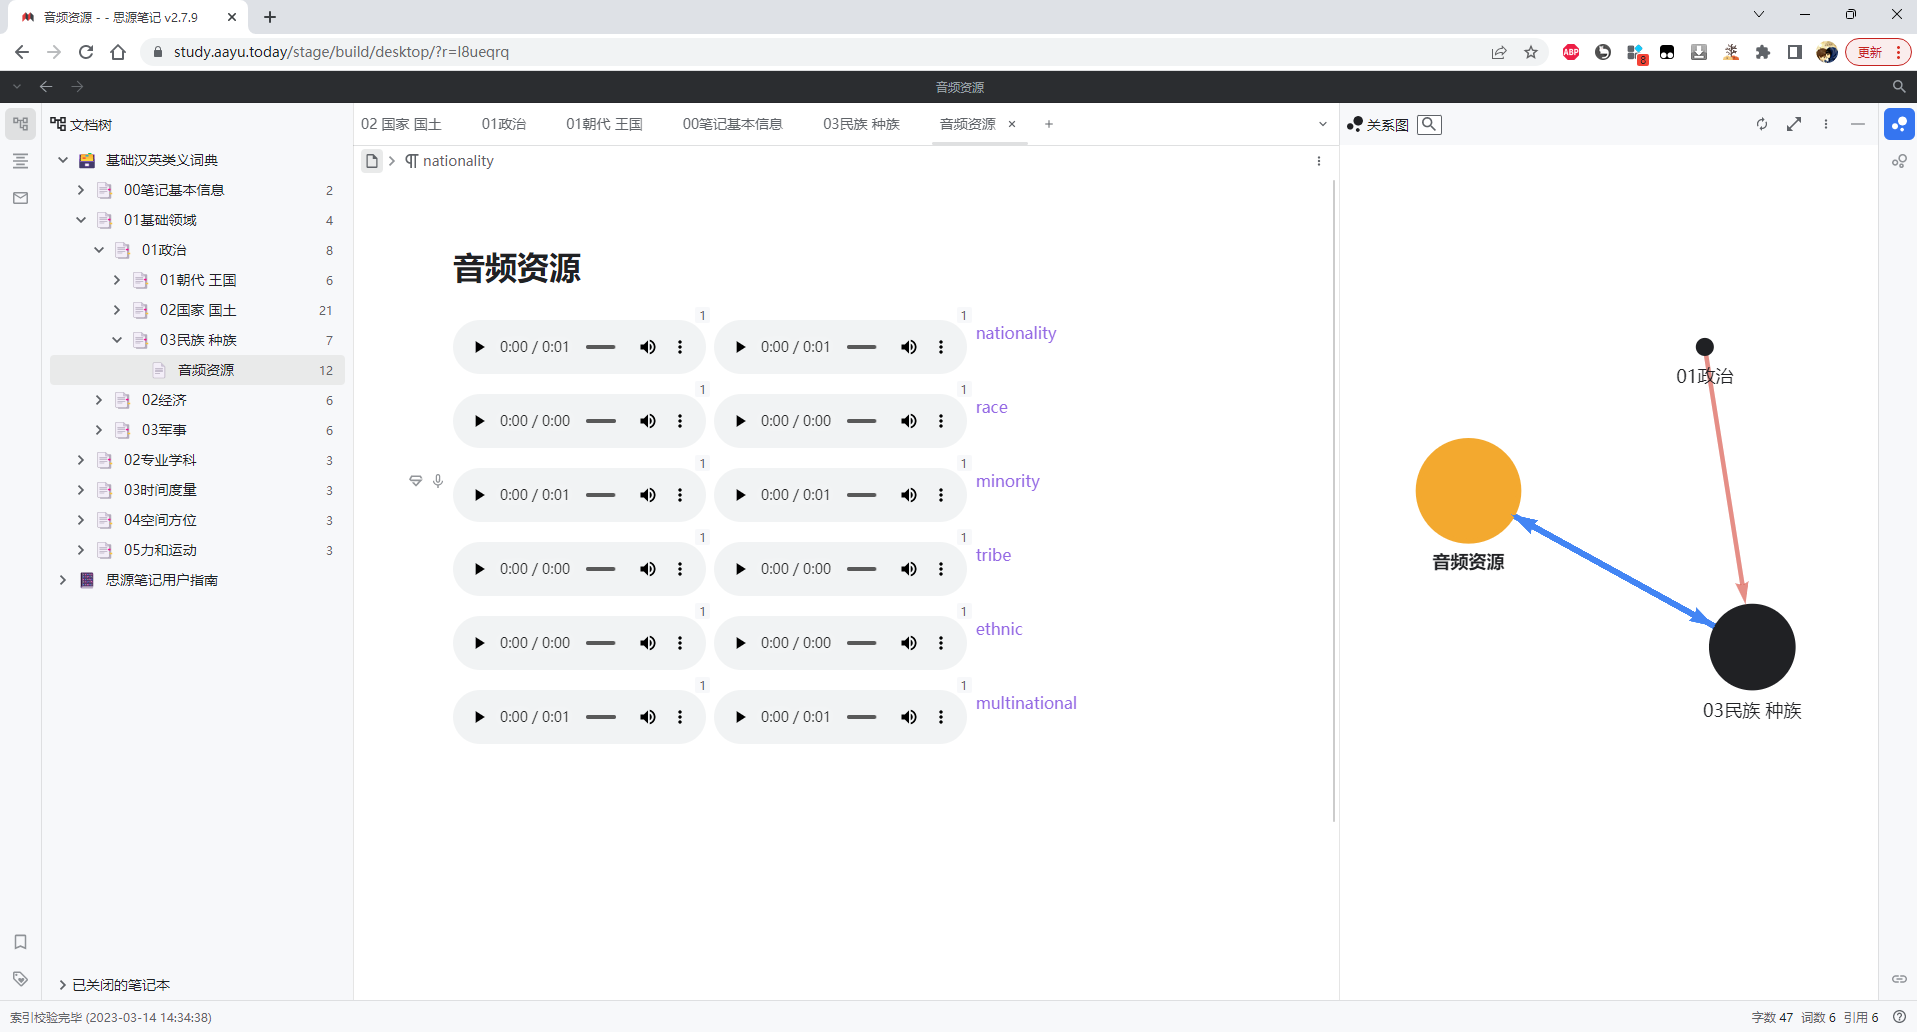Refresh the 关系图 relationship graph

click(x=1761, y=124)
